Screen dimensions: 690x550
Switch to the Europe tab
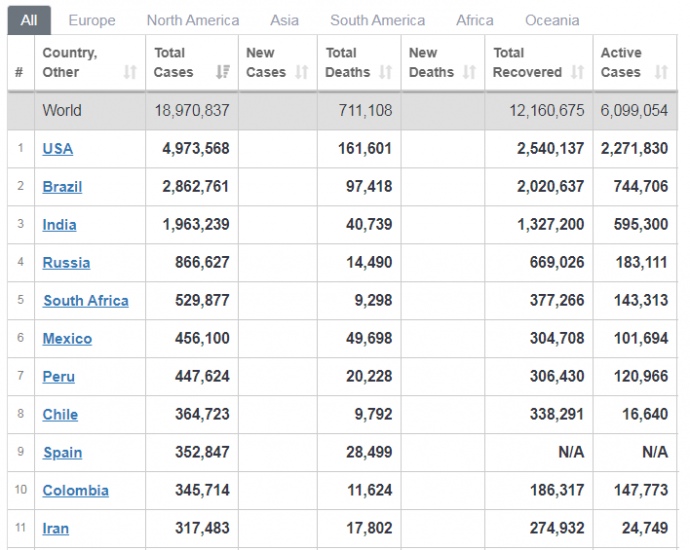tap(91, 20)
